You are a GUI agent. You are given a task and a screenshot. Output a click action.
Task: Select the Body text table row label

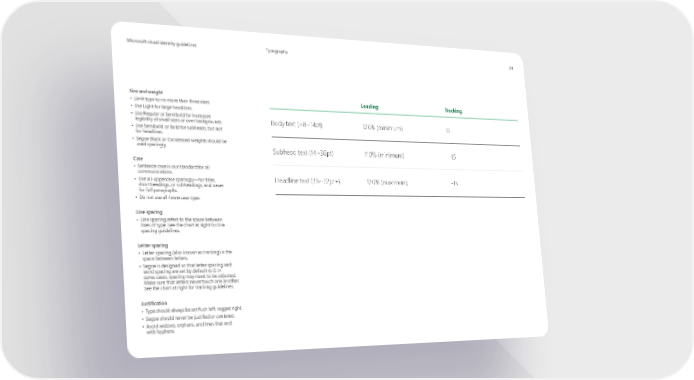(x=297, y=124)
